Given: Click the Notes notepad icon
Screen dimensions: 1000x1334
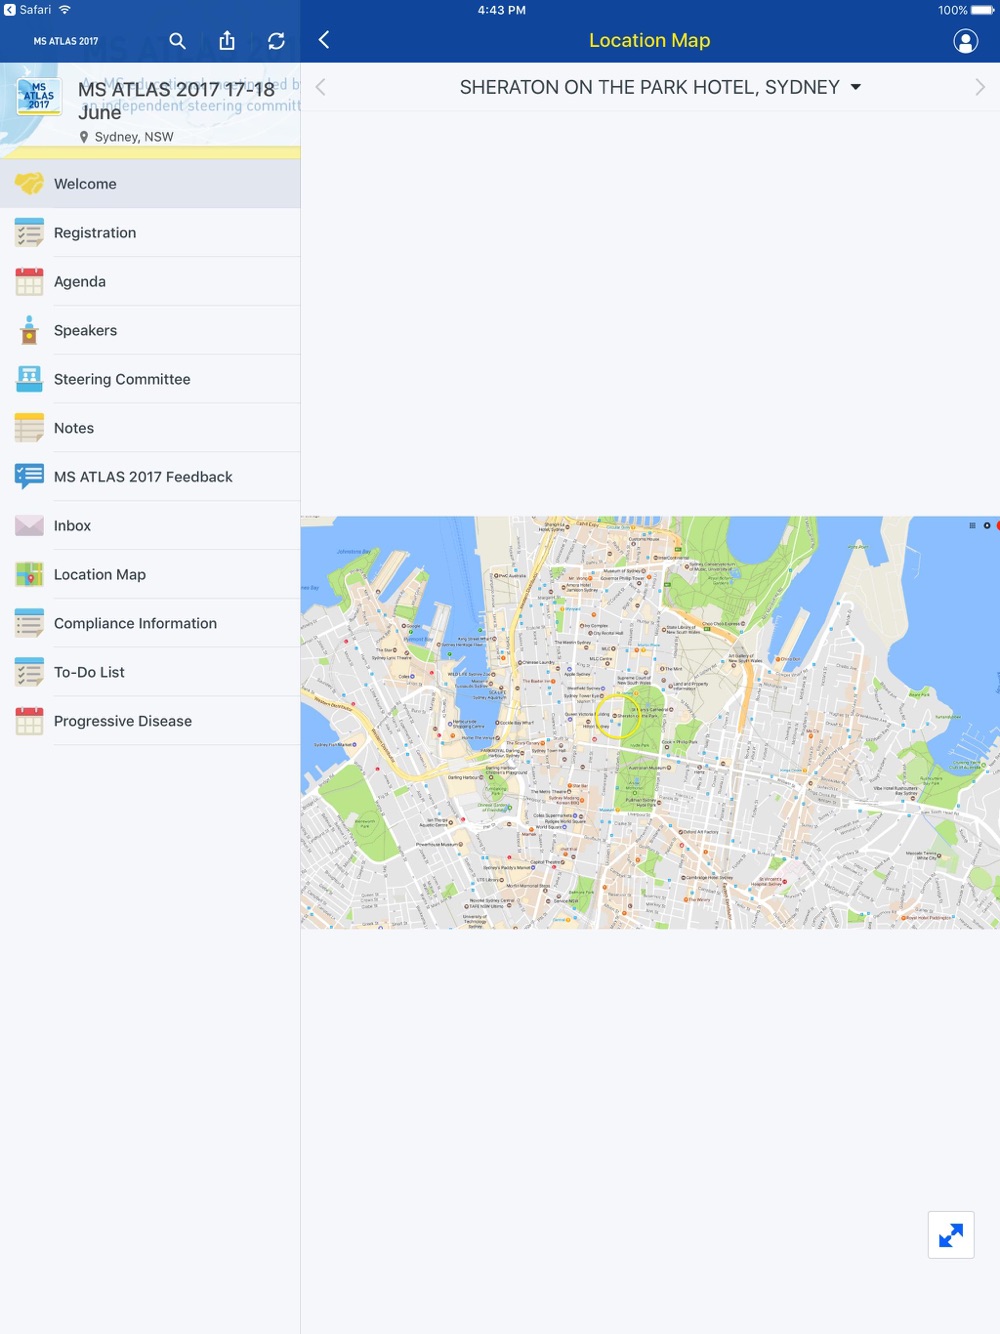Looking at the screenshot, I should 29,428.
